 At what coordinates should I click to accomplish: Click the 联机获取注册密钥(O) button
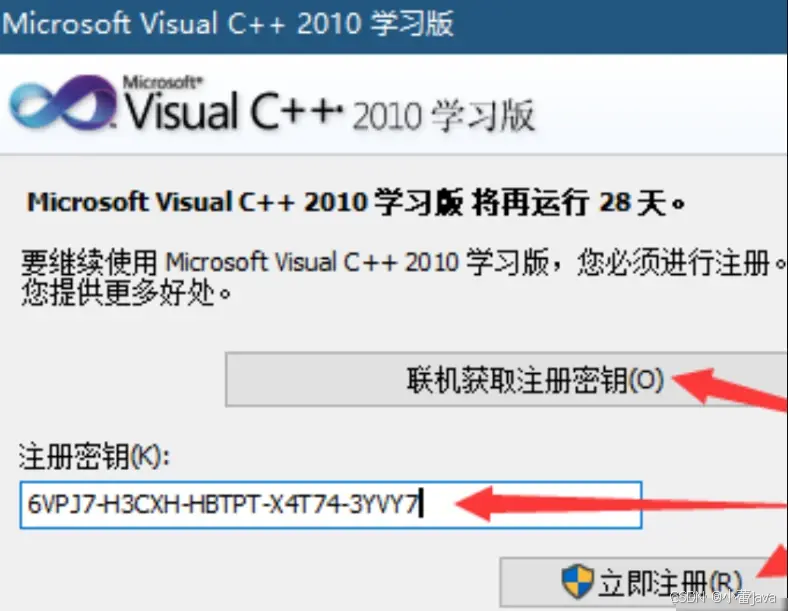(507, 379)
